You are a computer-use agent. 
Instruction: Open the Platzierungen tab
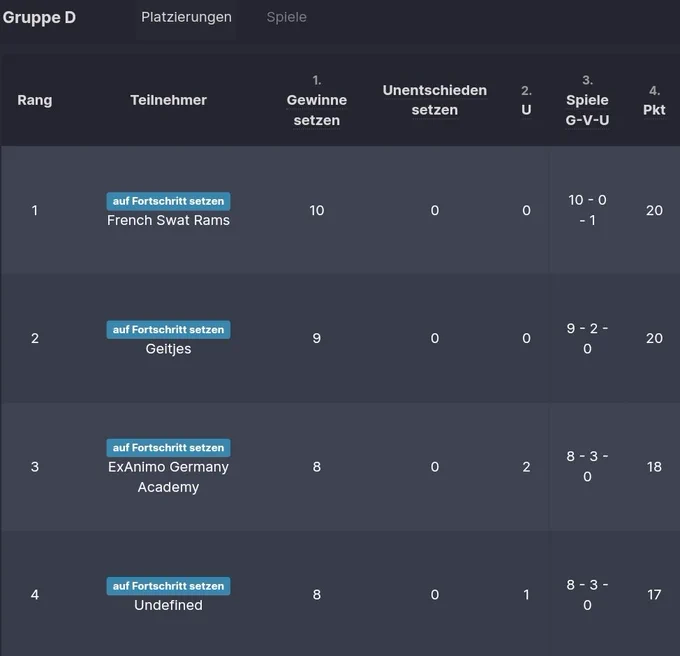tap(186, 17)
